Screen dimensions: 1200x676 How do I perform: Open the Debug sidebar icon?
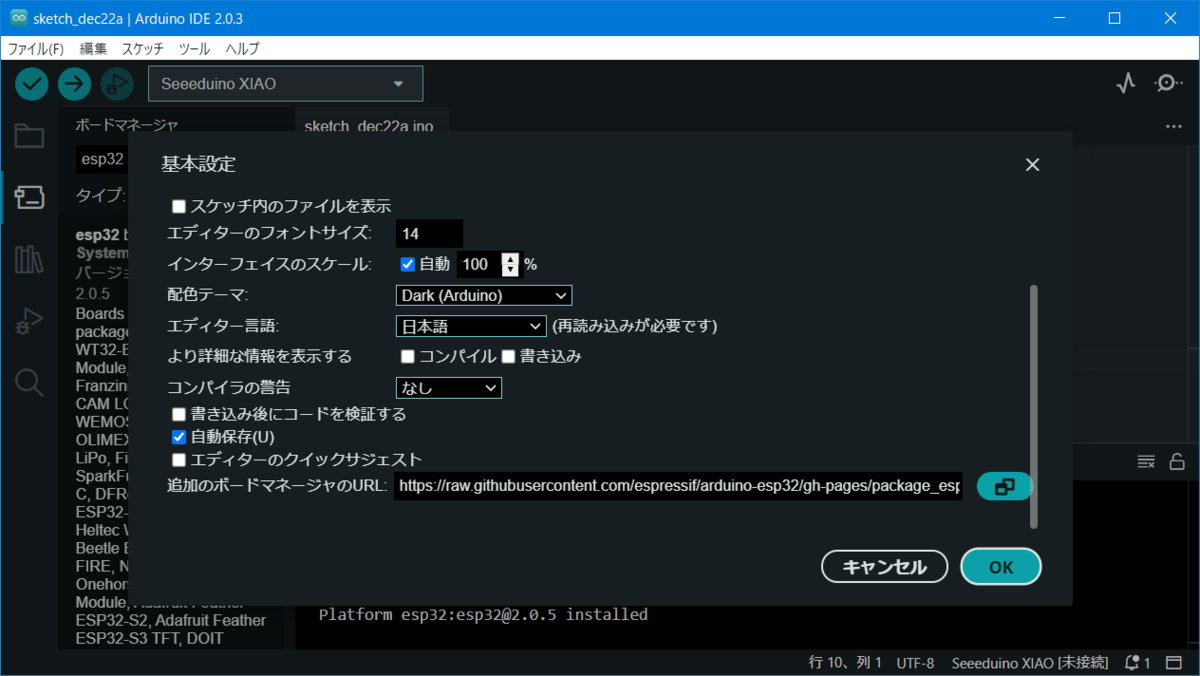(29, 321)
